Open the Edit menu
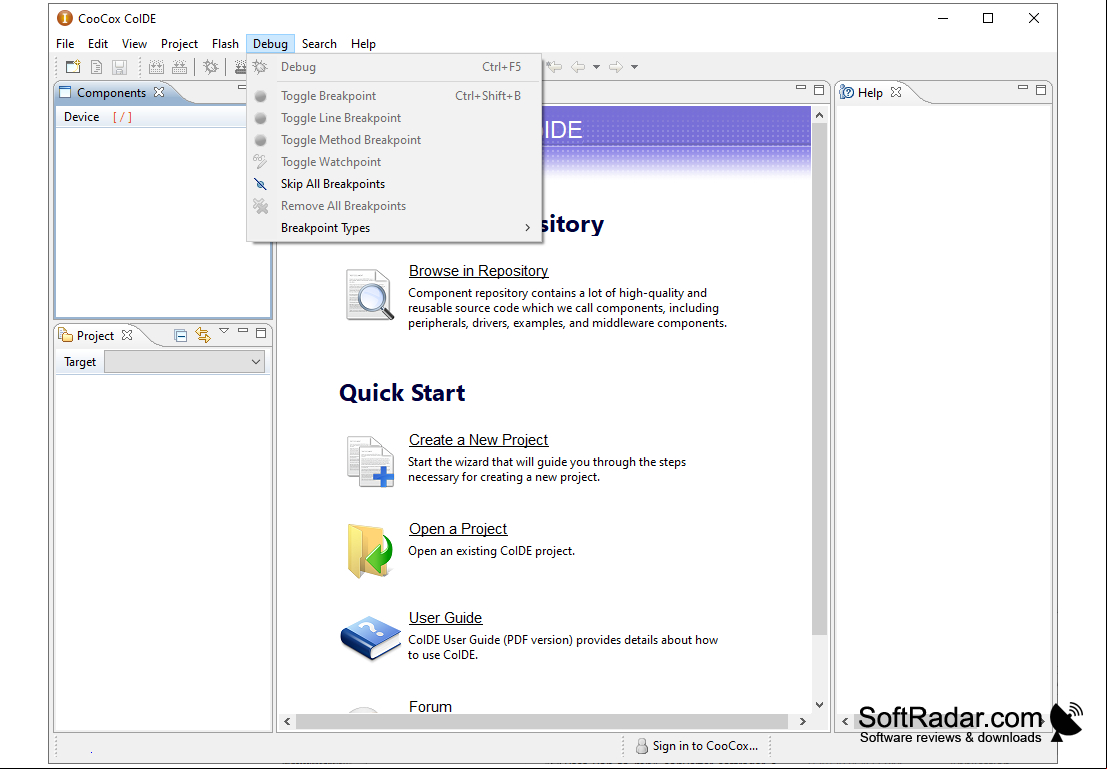This screenshot has width=1107, height=769. [97, 44]
